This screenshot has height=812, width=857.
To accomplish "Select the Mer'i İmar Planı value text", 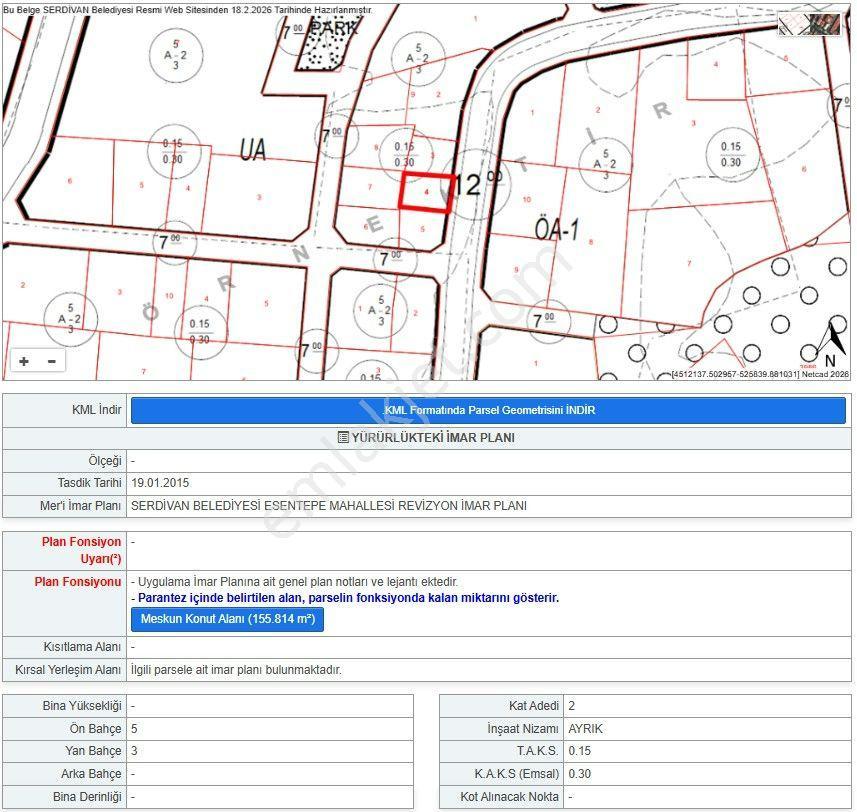I will tap(329, 505).
